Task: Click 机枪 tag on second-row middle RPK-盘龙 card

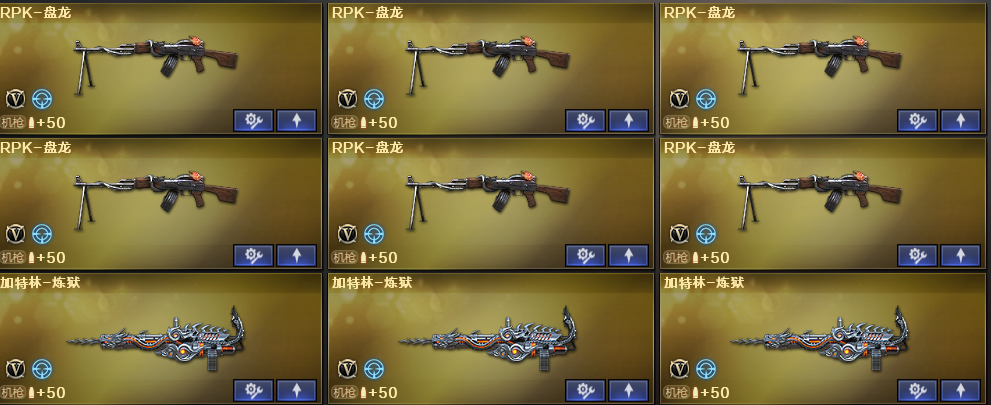Action: (x=344, y=258)
